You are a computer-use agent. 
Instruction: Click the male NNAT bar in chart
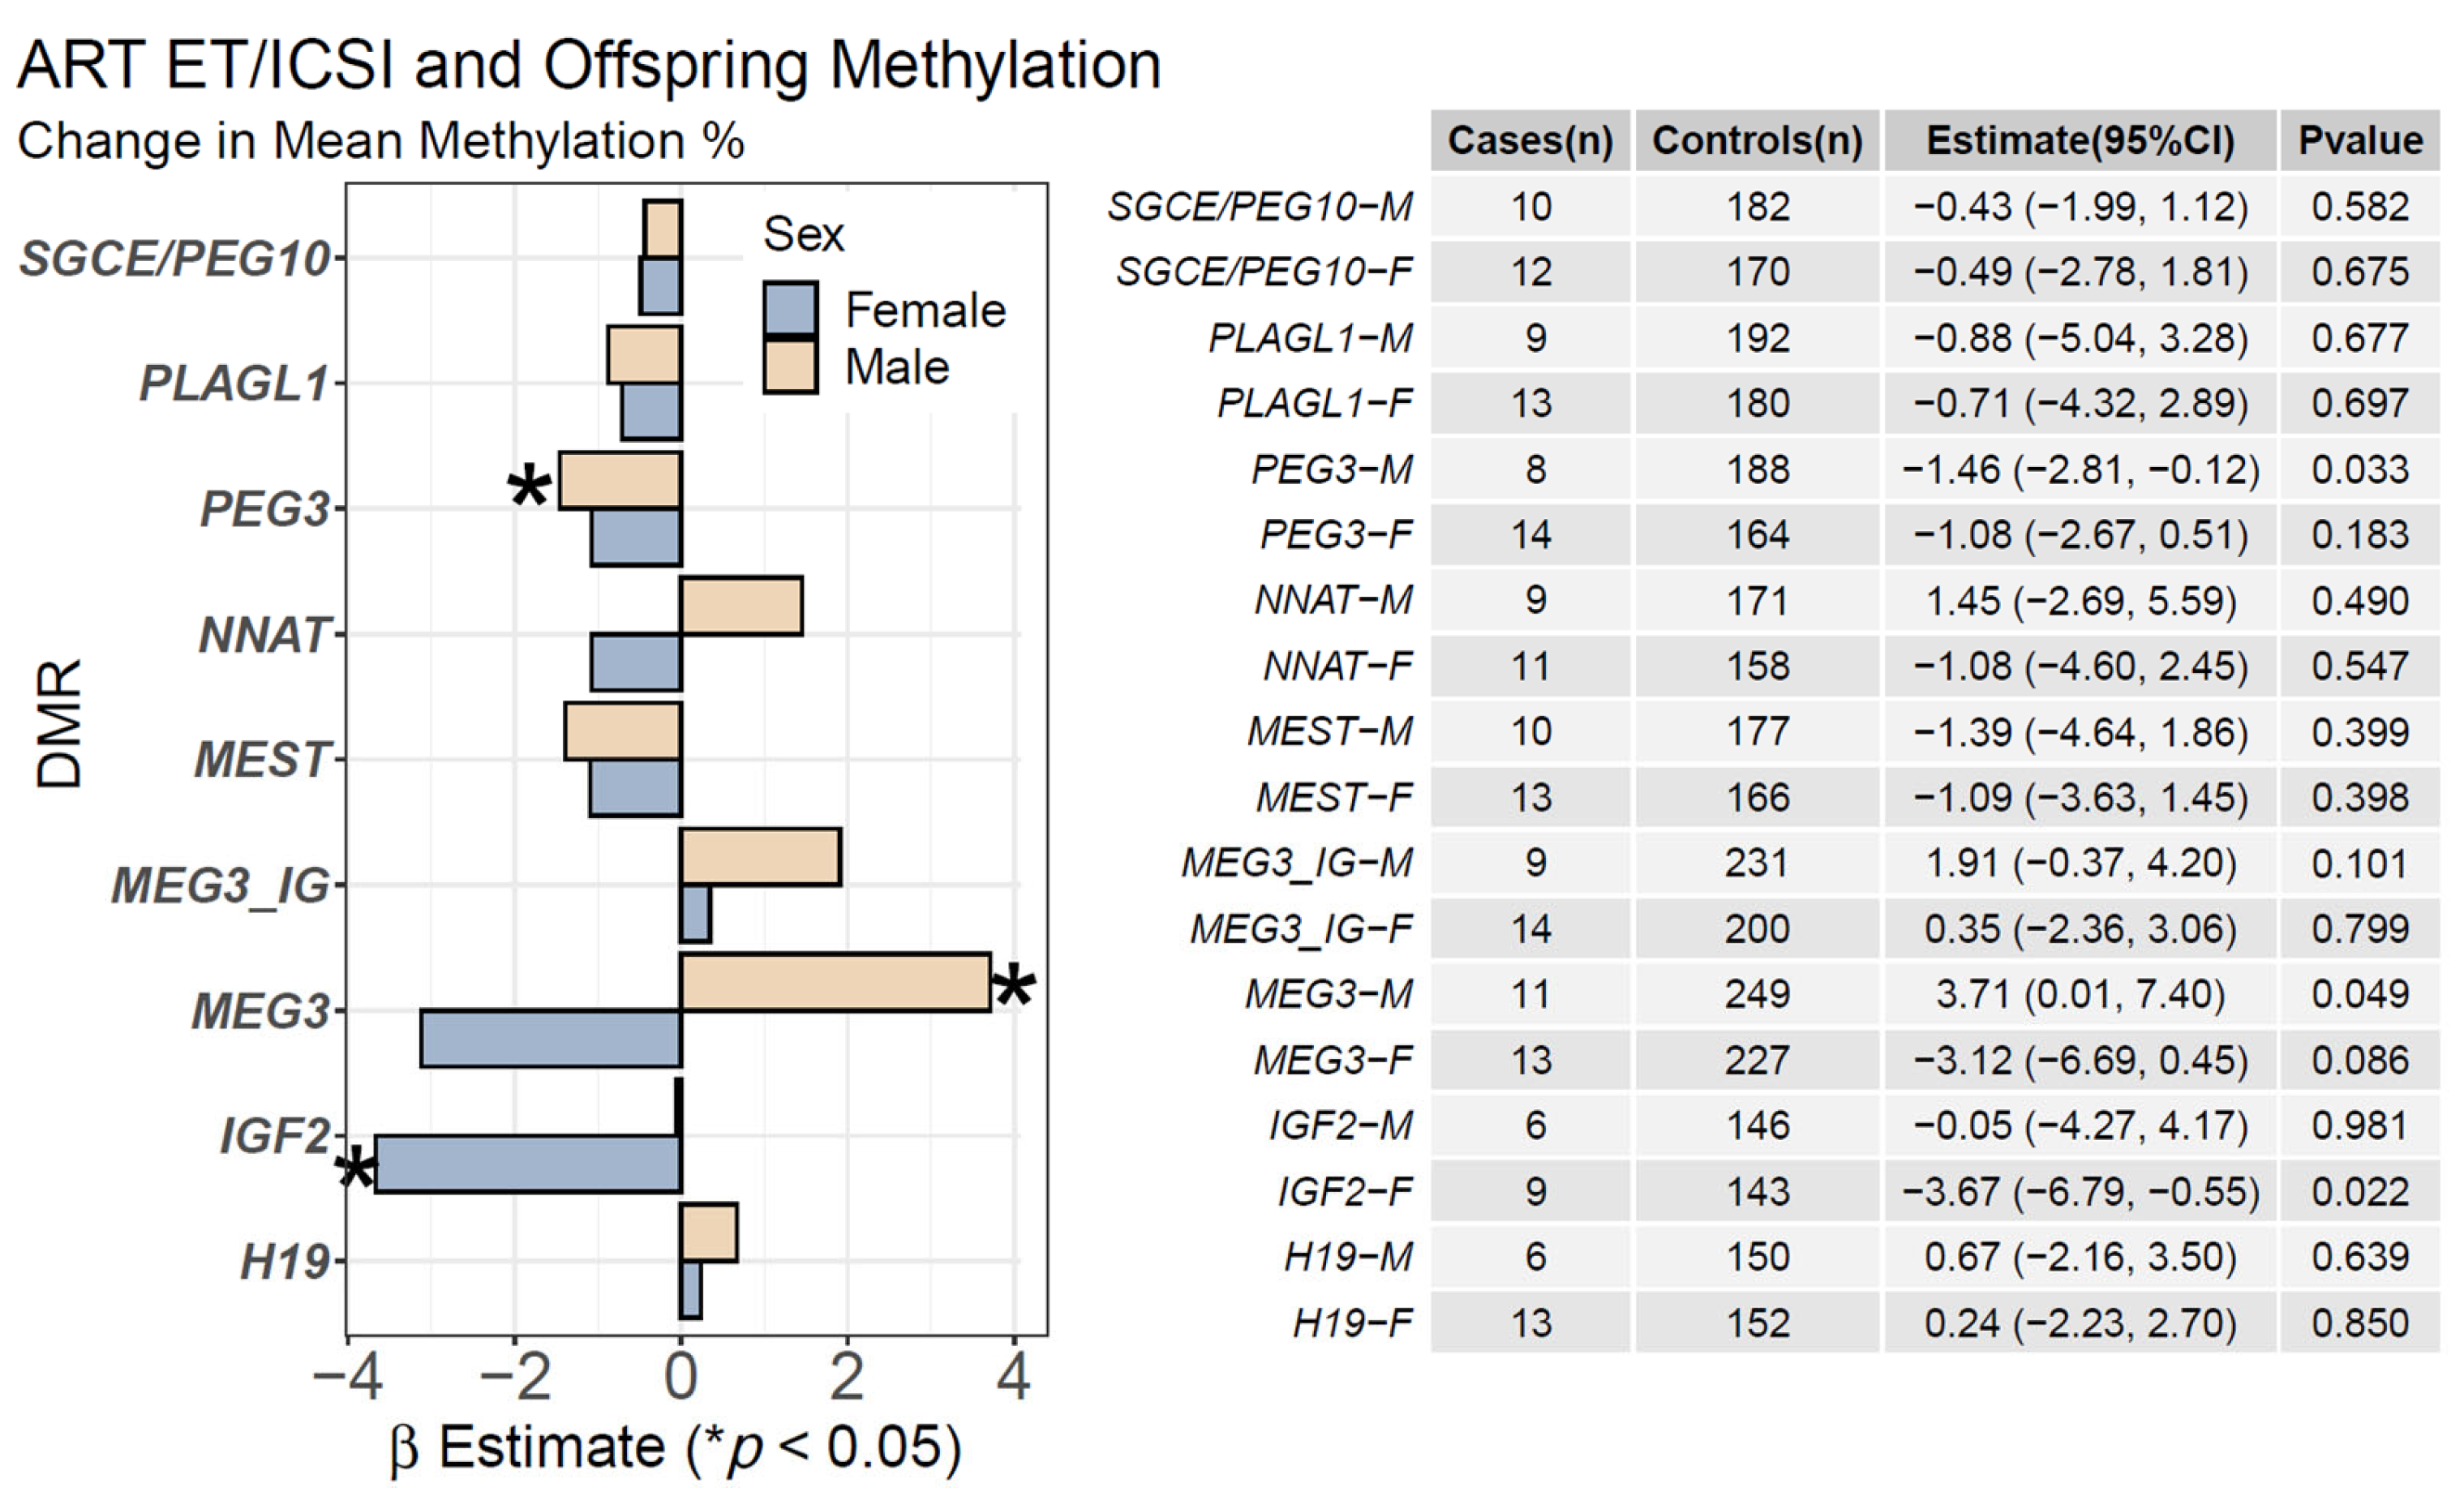click(x=741, y=606)
